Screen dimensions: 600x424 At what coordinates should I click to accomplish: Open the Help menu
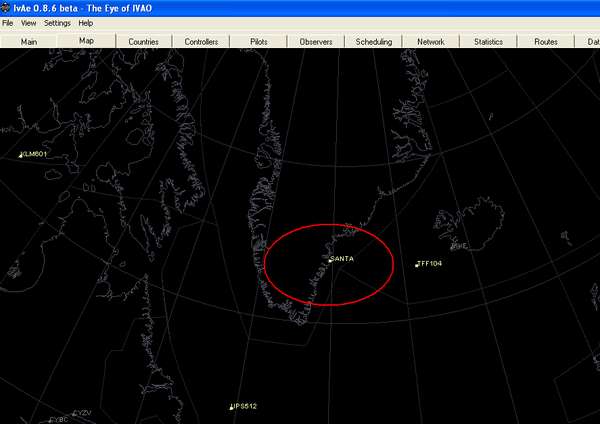tap(86, 23)
